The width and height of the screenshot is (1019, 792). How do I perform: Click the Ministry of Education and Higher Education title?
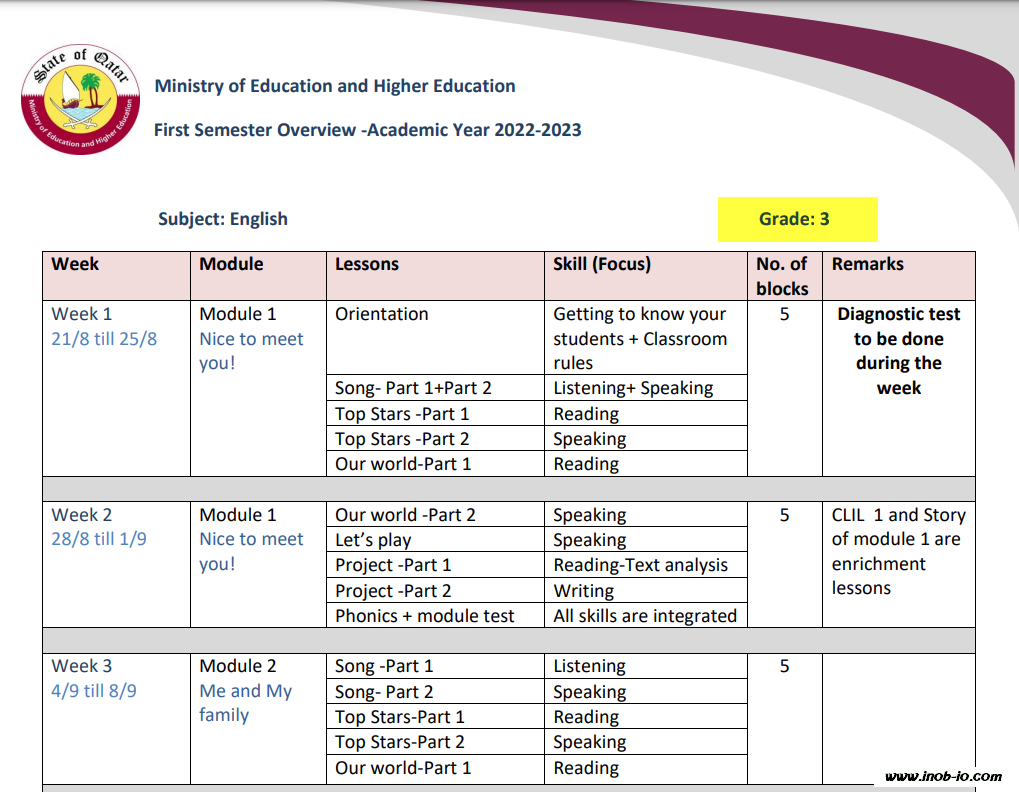tap(335, 86)
